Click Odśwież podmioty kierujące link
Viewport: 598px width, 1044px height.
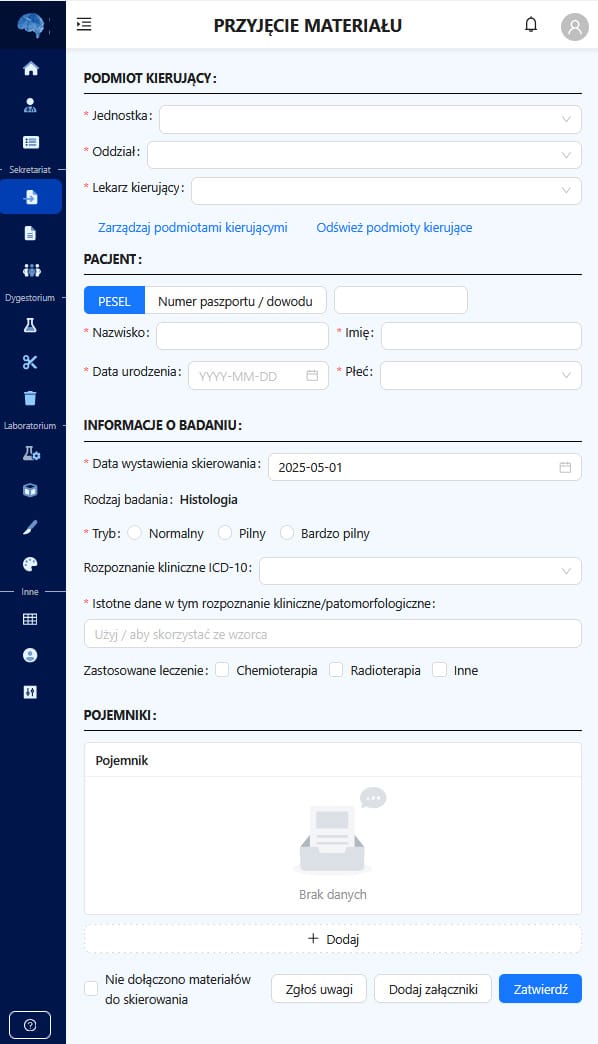394,228
